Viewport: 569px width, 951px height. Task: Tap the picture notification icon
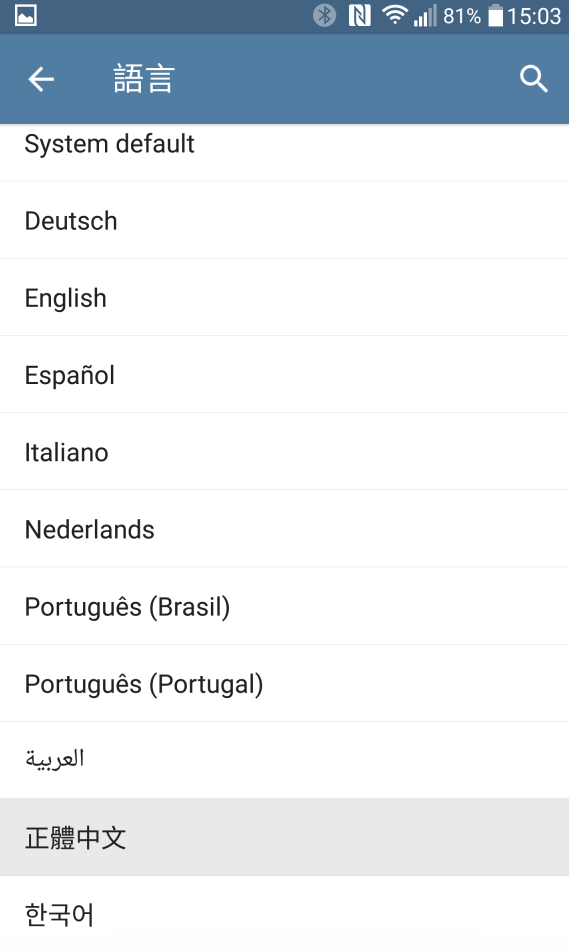tap(25, 16)
